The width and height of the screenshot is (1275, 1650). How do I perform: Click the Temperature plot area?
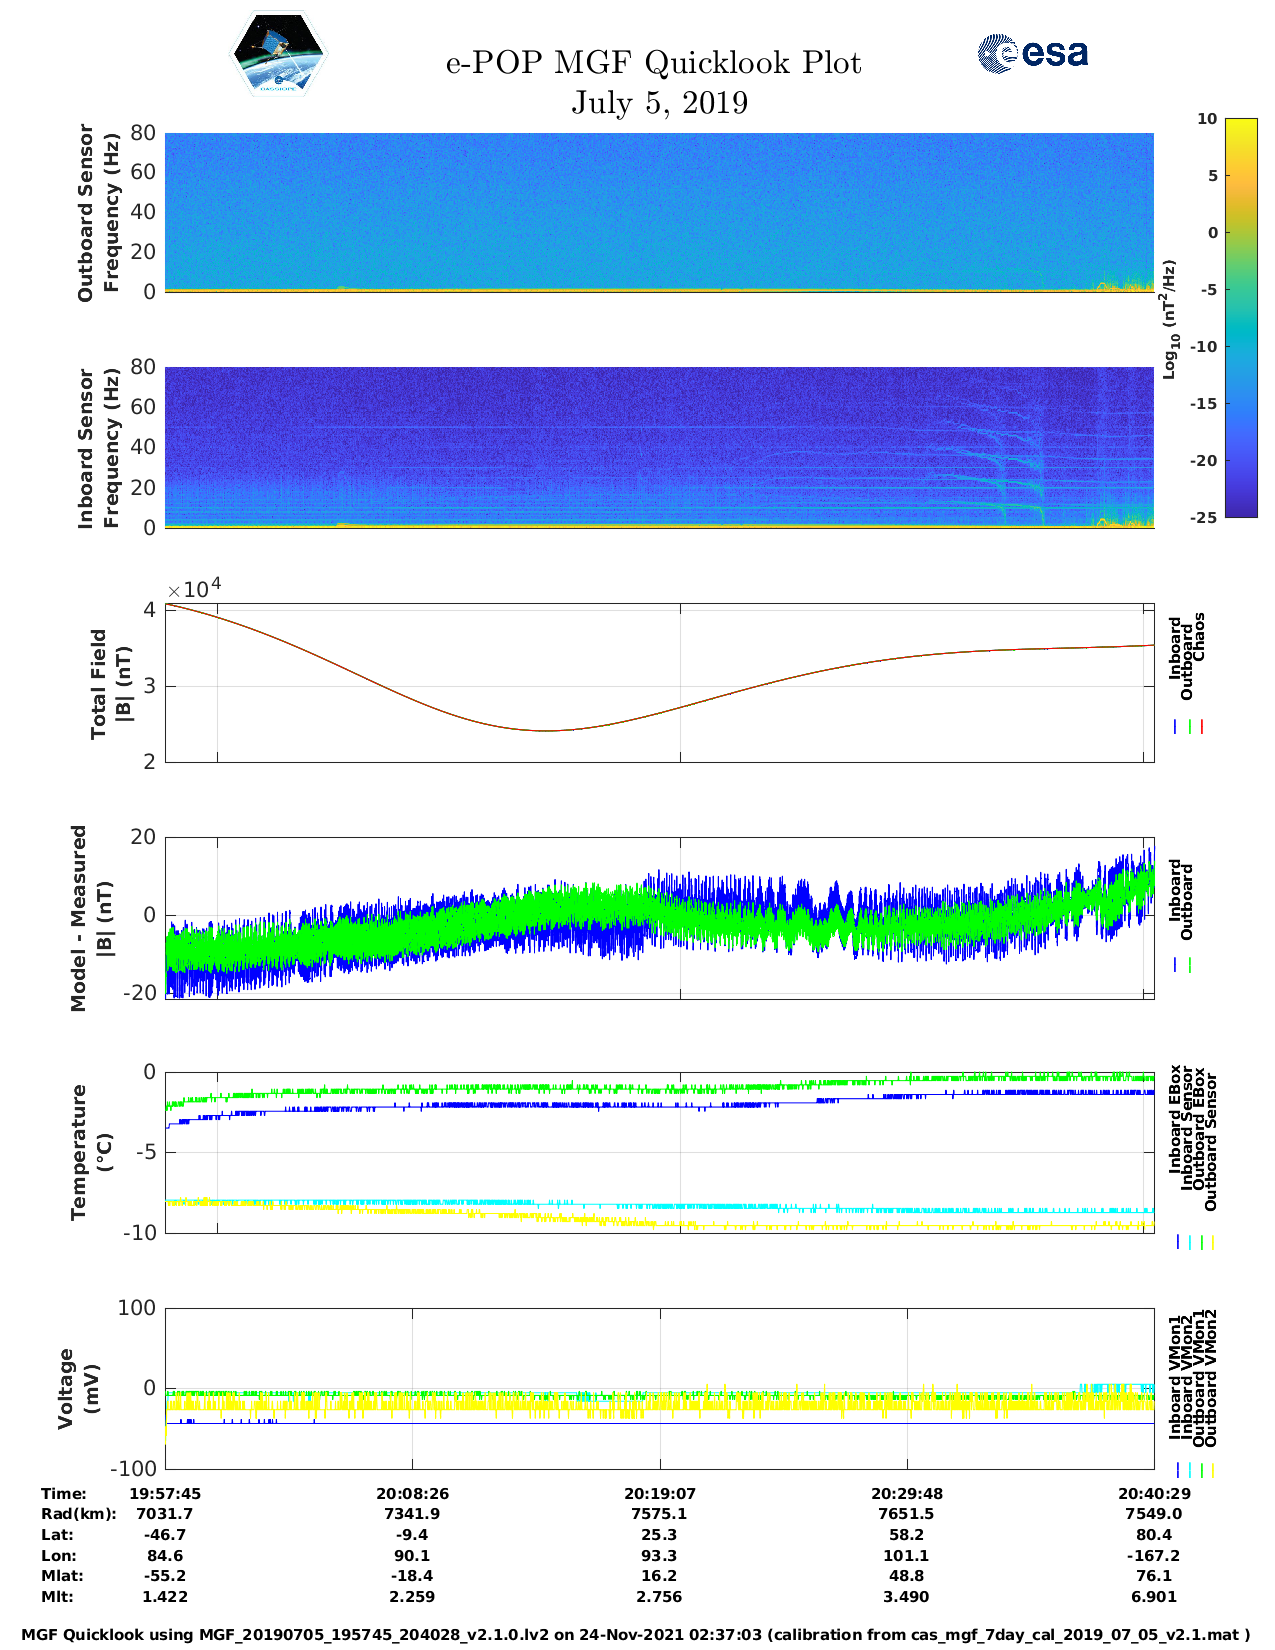coord(659,1152)
